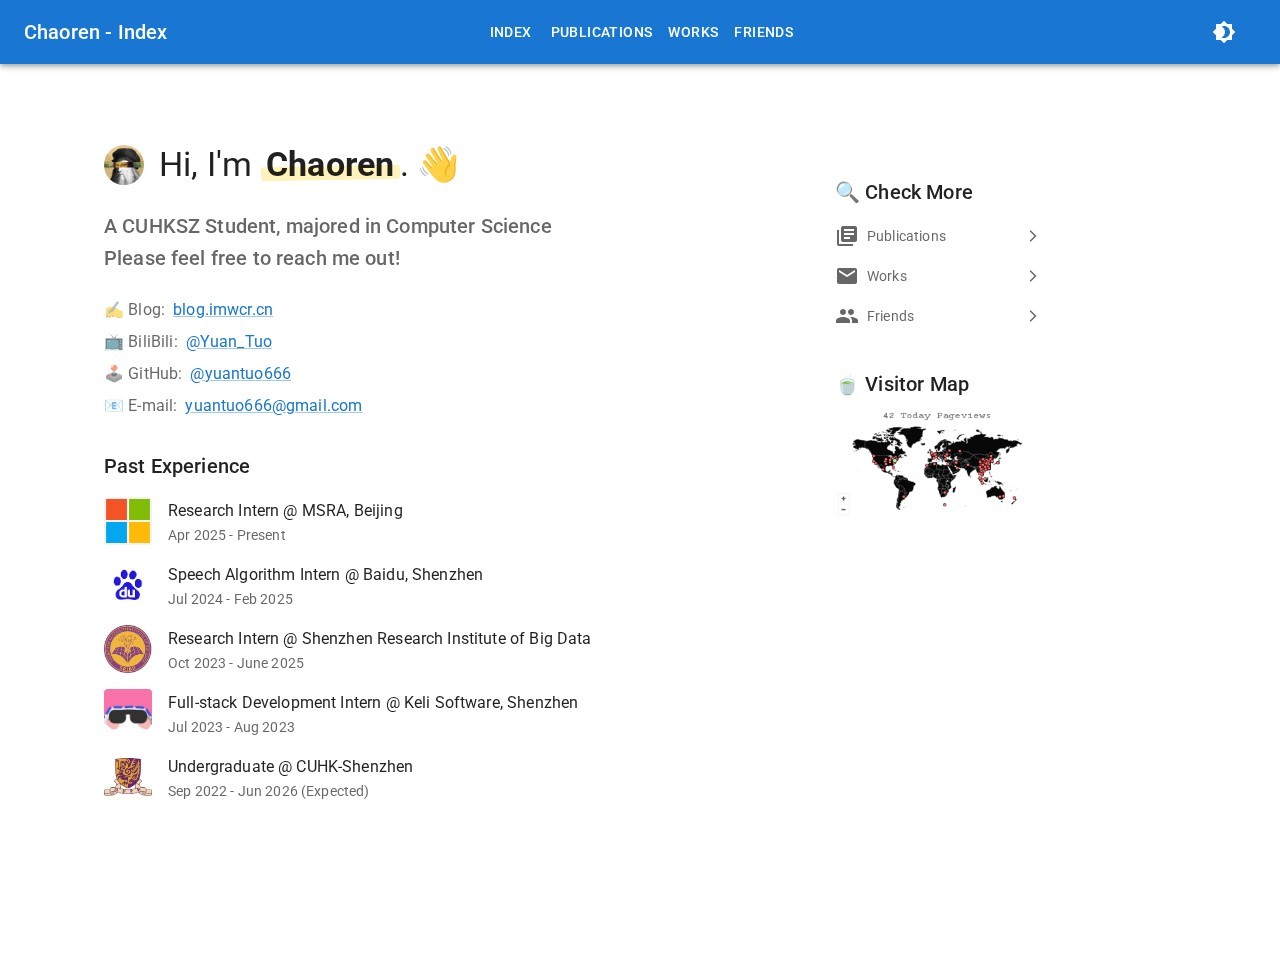Visit the @yuantuo666 GitHub link
The image size is (1280, 960).
click(x=240, y=374)
